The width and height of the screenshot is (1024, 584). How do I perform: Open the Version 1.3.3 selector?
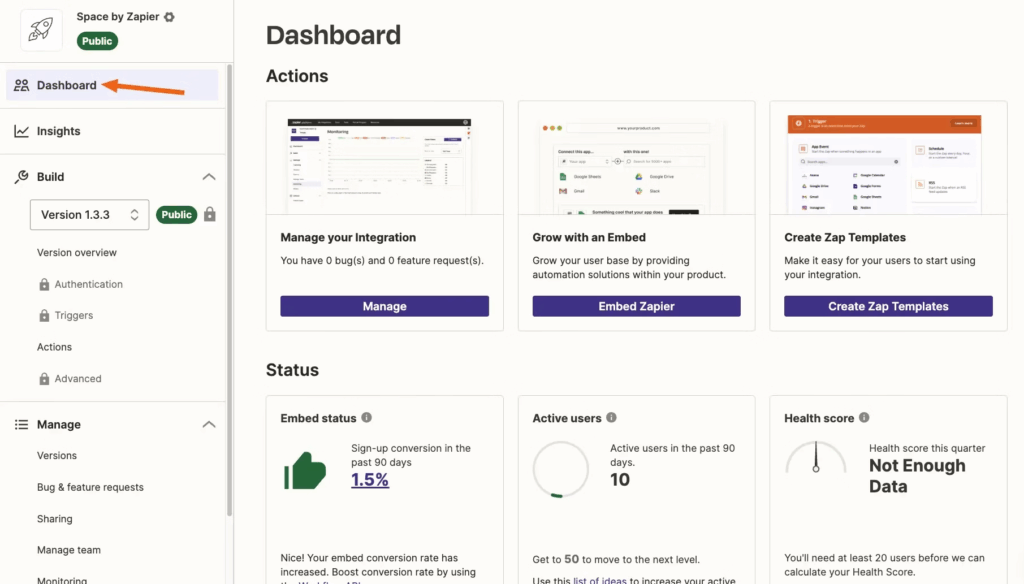click(88, 214)
